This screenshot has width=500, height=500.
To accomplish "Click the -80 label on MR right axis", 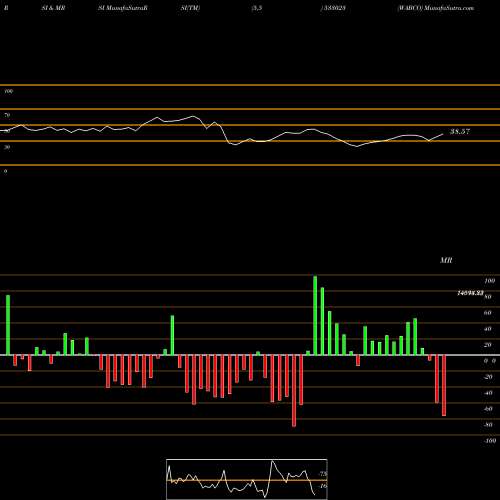I will (488, 425).
